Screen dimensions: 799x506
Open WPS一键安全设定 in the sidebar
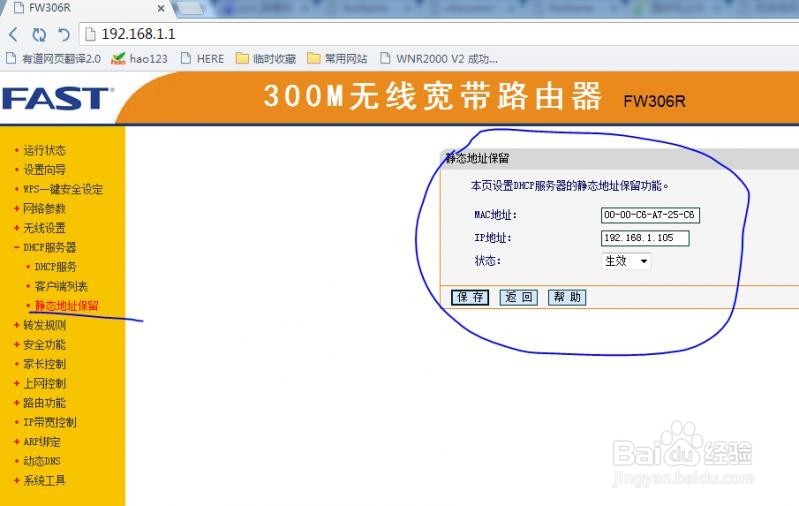coord(63,189)
